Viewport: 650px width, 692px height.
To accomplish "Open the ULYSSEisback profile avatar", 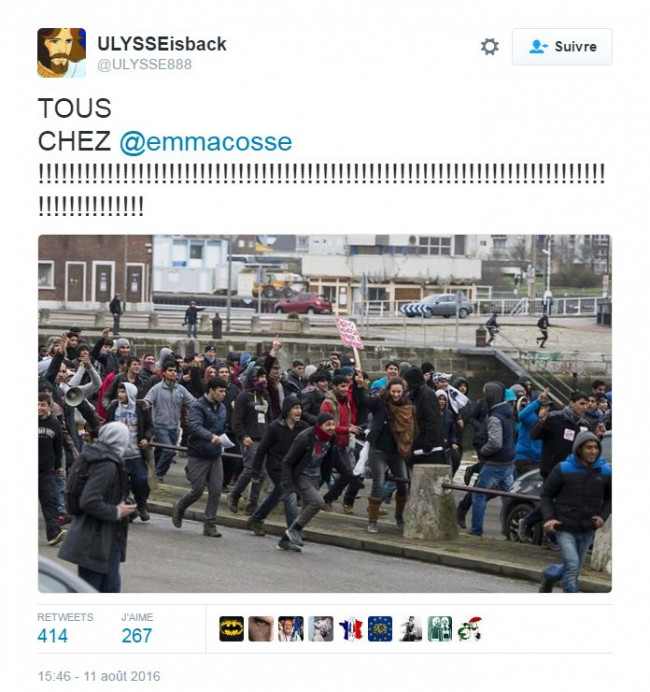I will tap(61, 53).
